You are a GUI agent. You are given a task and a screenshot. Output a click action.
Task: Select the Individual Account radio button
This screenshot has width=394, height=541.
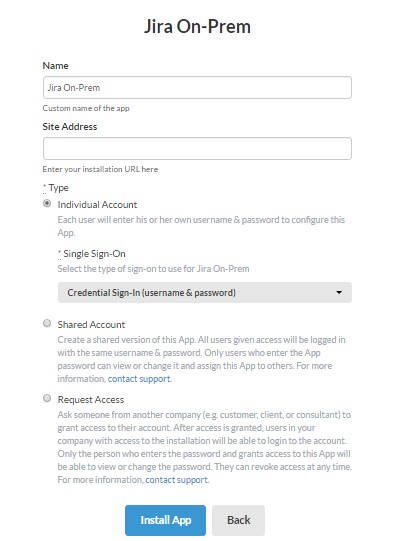tap(47, 204)
